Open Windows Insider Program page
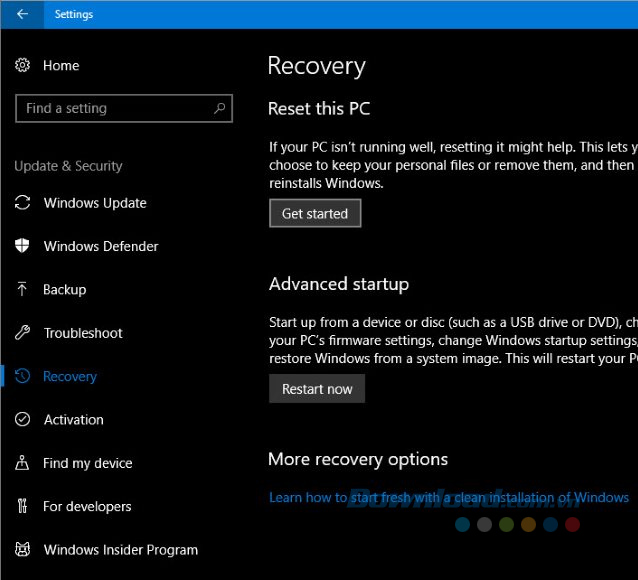 pos(121,550)
